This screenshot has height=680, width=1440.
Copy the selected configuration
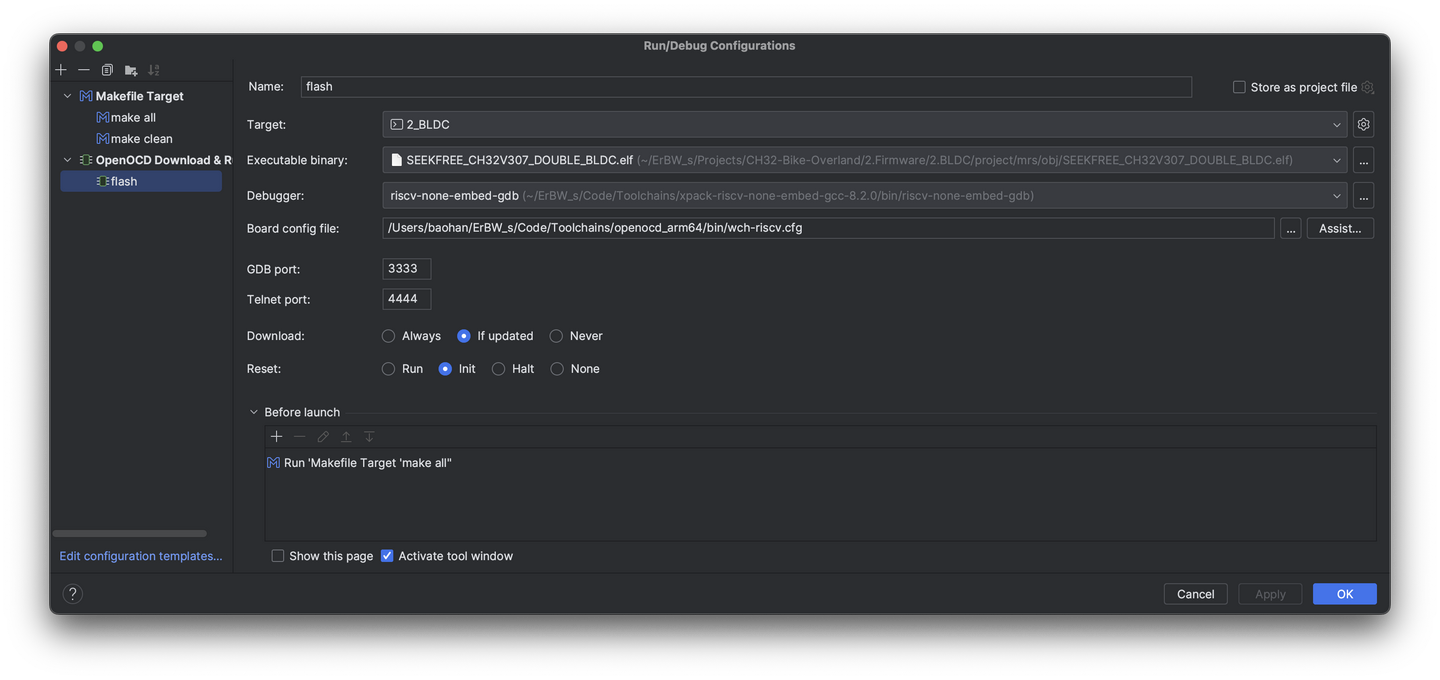point(107,69)
